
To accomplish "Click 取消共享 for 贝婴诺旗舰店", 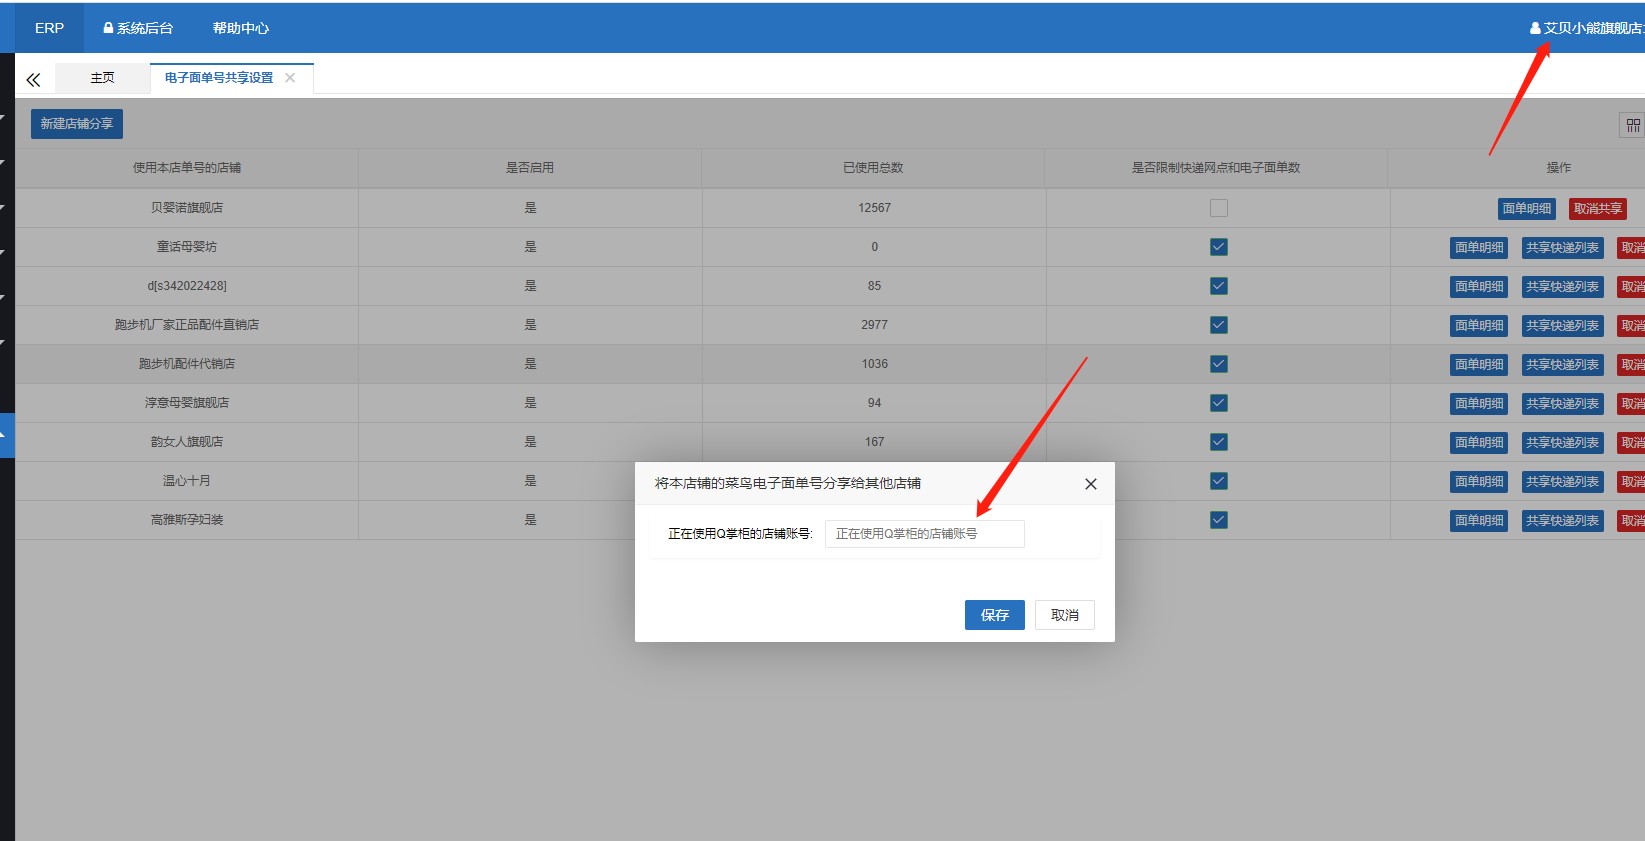I will point(1597,209).
